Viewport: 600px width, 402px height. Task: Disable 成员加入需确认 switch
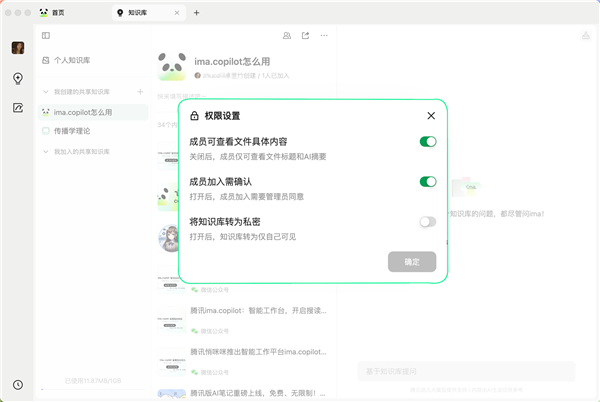click(x=428, y=182)
